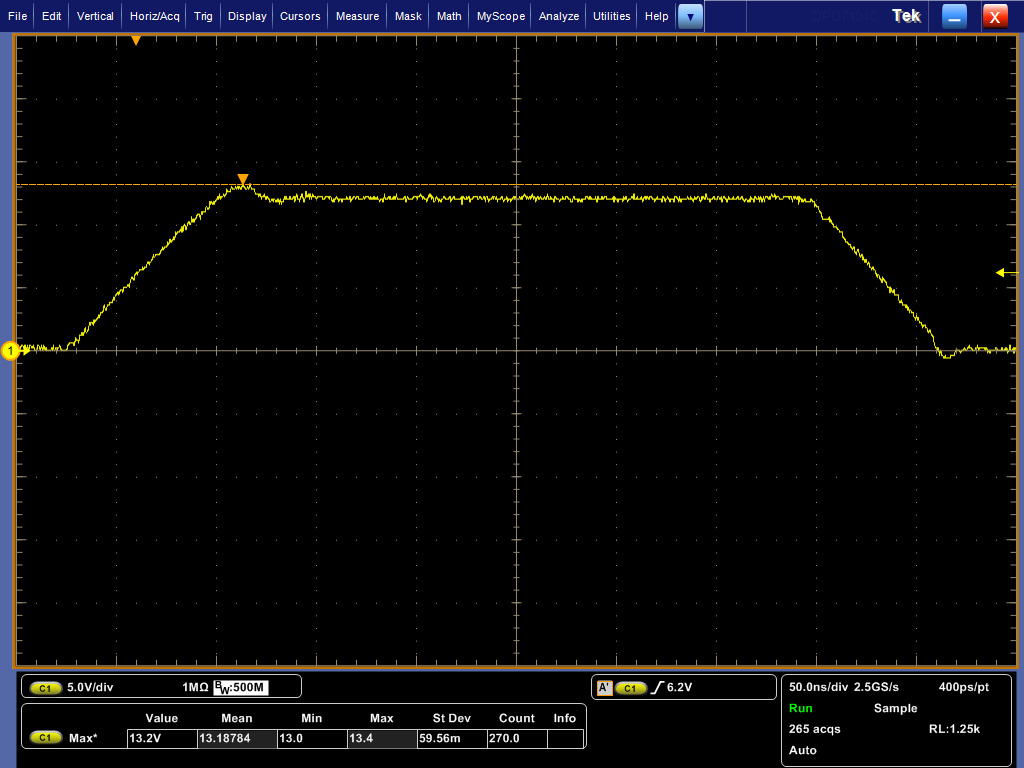Image resolution: width=1024 pixels, height=768 pixels.
Task: Open the MyScope menu
Action: coord(500,16)
